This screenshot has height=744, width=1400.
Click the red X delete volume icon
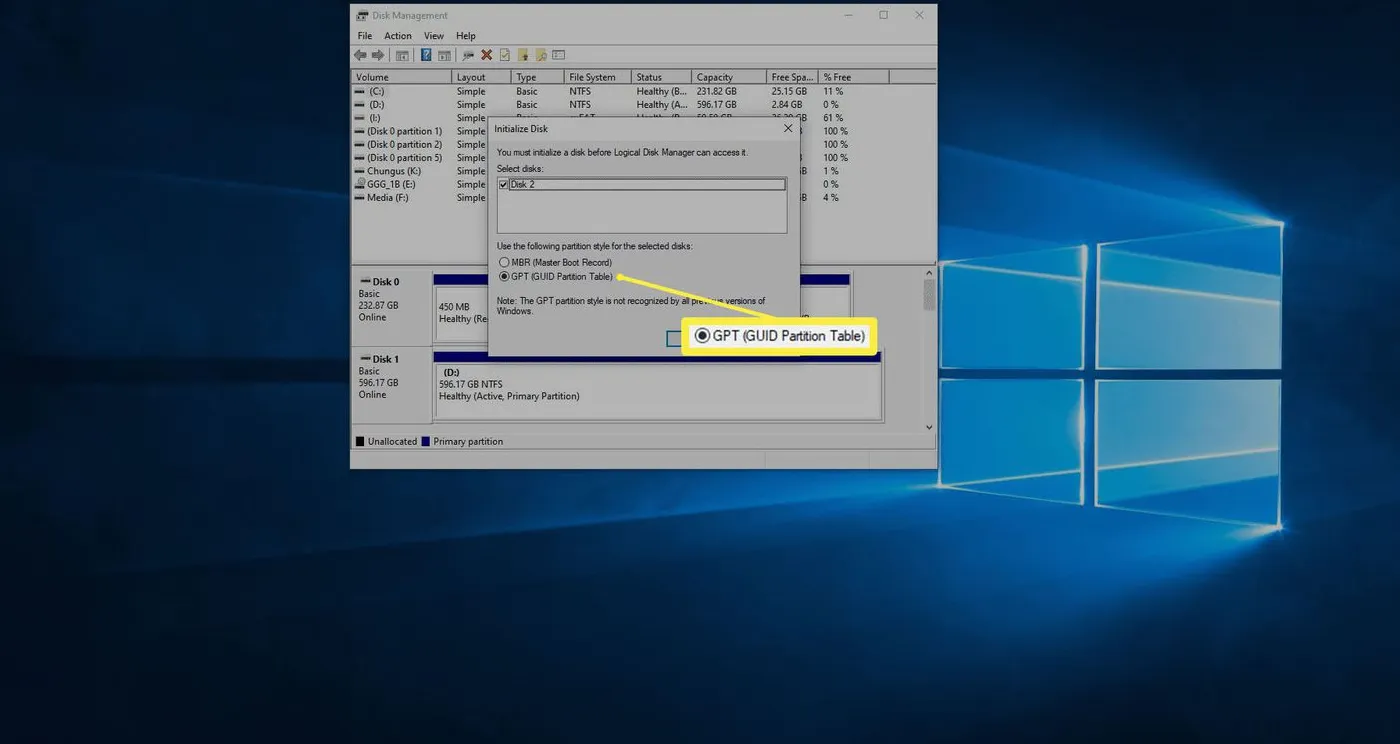tap(485, 55)
